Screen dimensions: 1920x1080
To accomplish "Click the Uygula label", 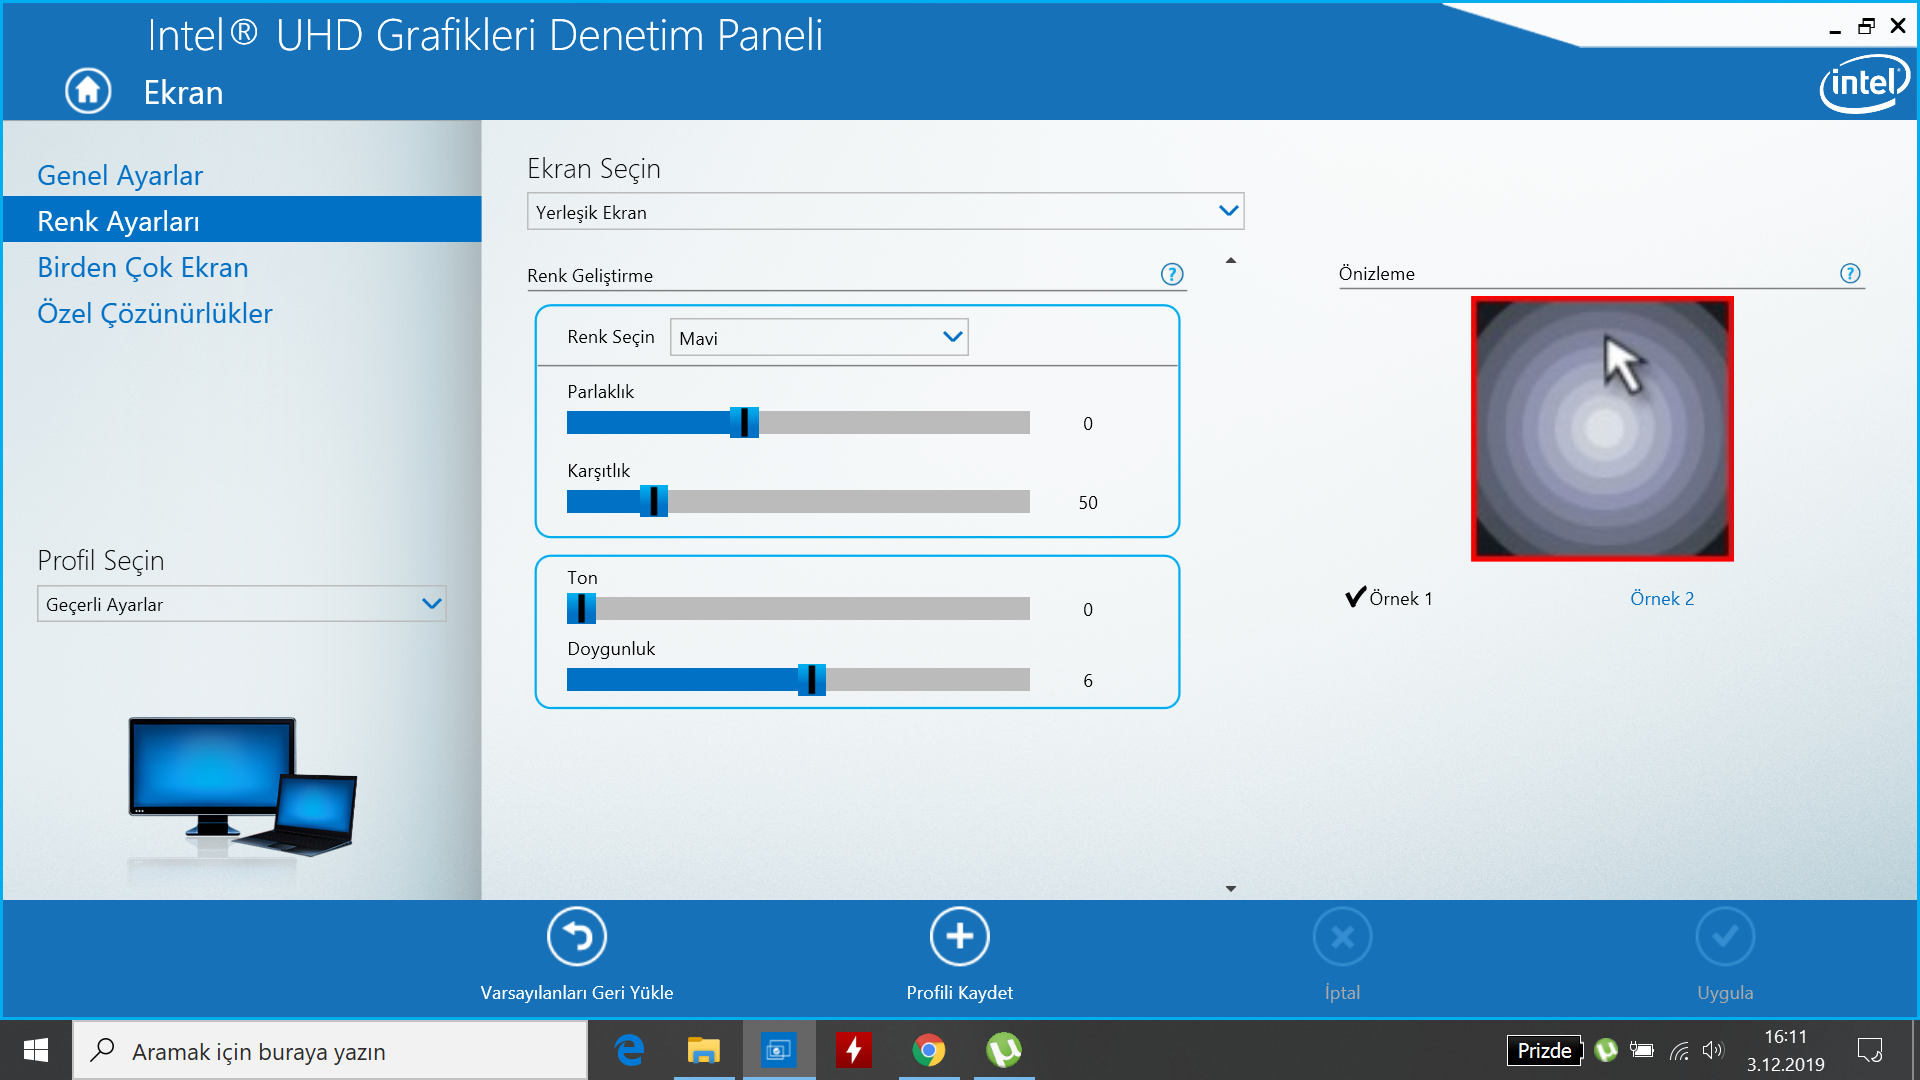I will (1725, 992).
